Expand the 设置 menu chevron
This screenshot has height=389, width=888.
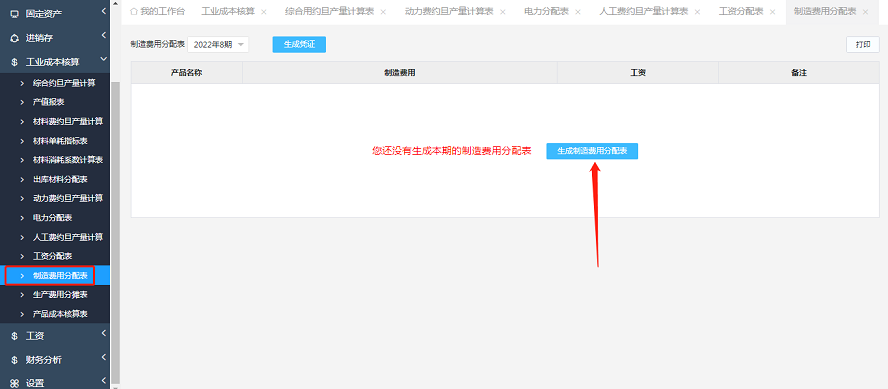pyautogui.click(x=103, y=381)
